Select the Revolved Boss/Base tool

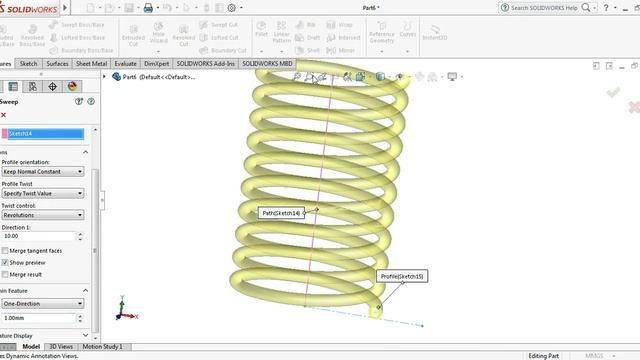click(x=32, y=35)
